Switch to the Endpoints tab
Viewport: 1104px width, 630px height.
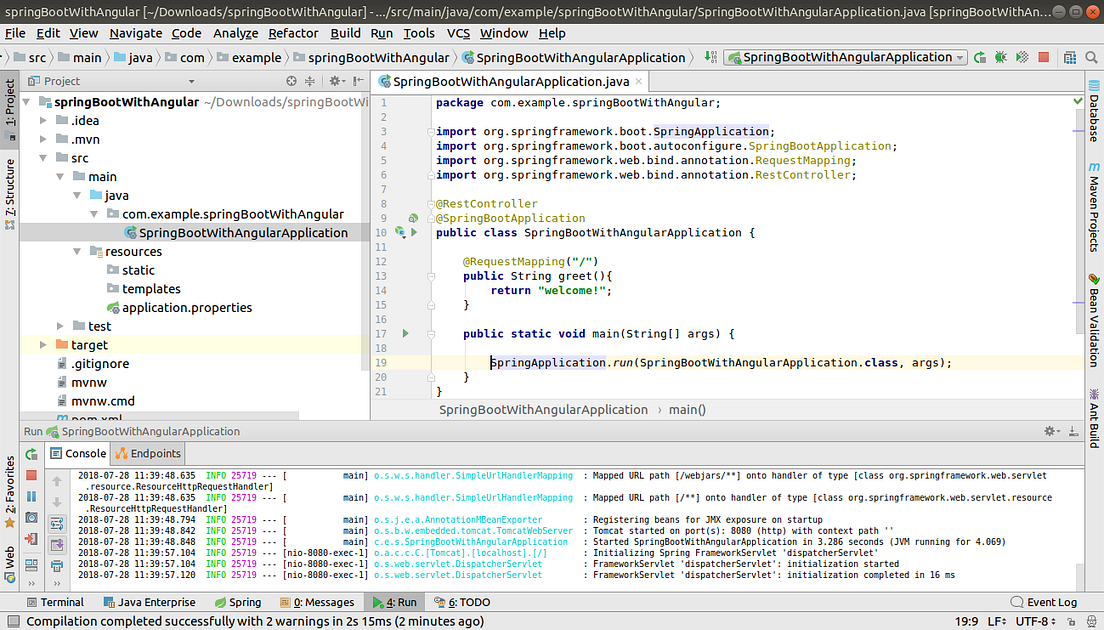(148, 454)
